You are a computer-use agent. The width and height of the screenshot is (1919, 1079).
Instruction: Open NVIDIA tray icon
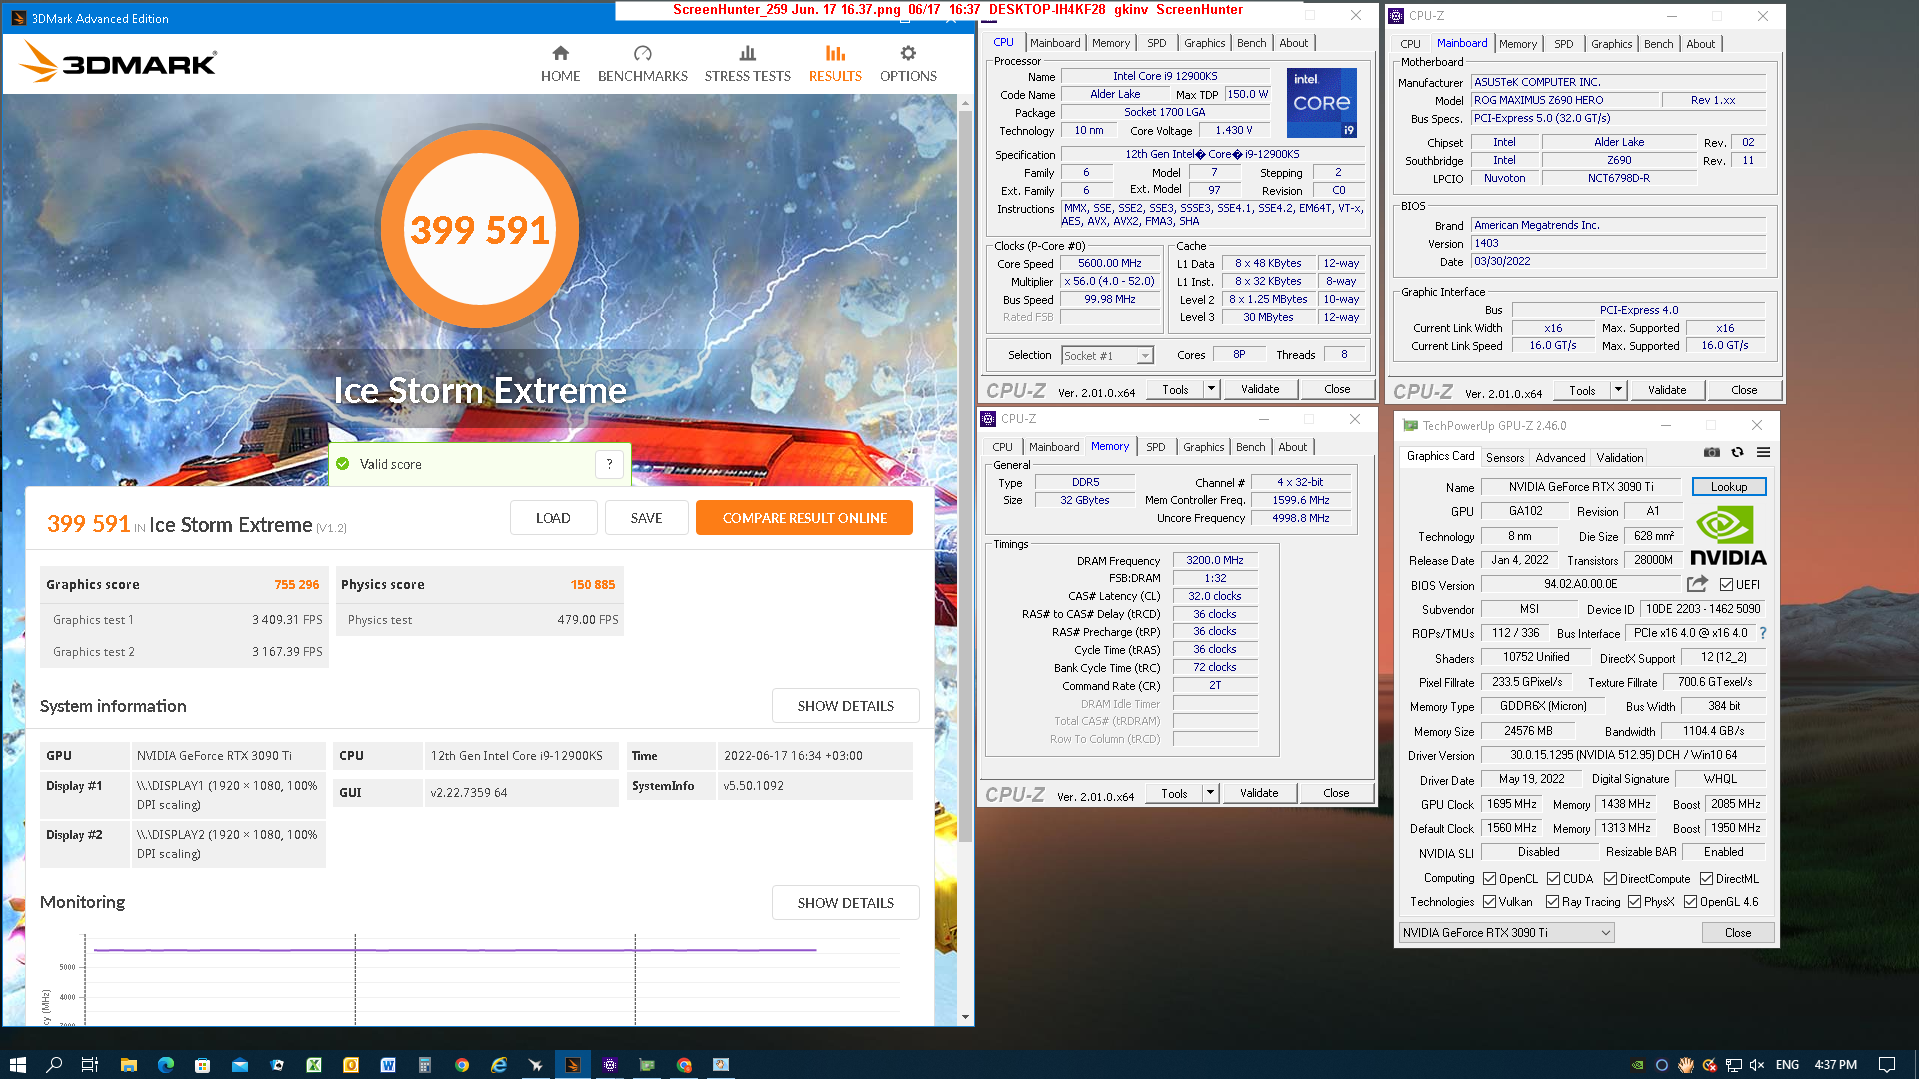[1637, 1064]
